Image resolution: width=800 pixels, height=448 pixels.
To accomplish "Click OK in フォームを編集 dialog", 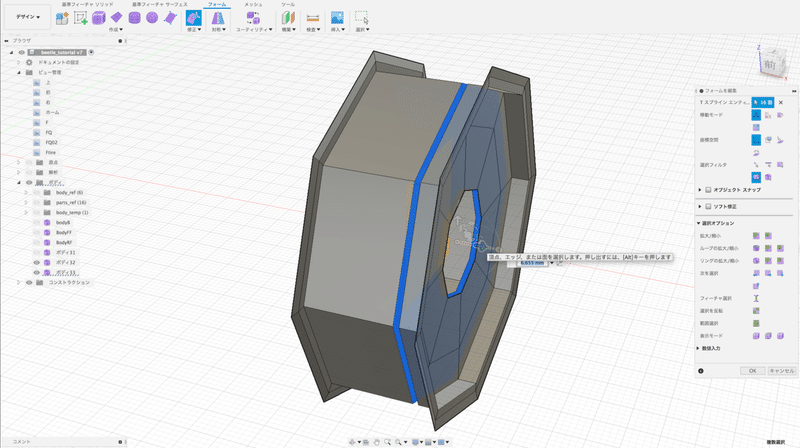I will [753, 371].
